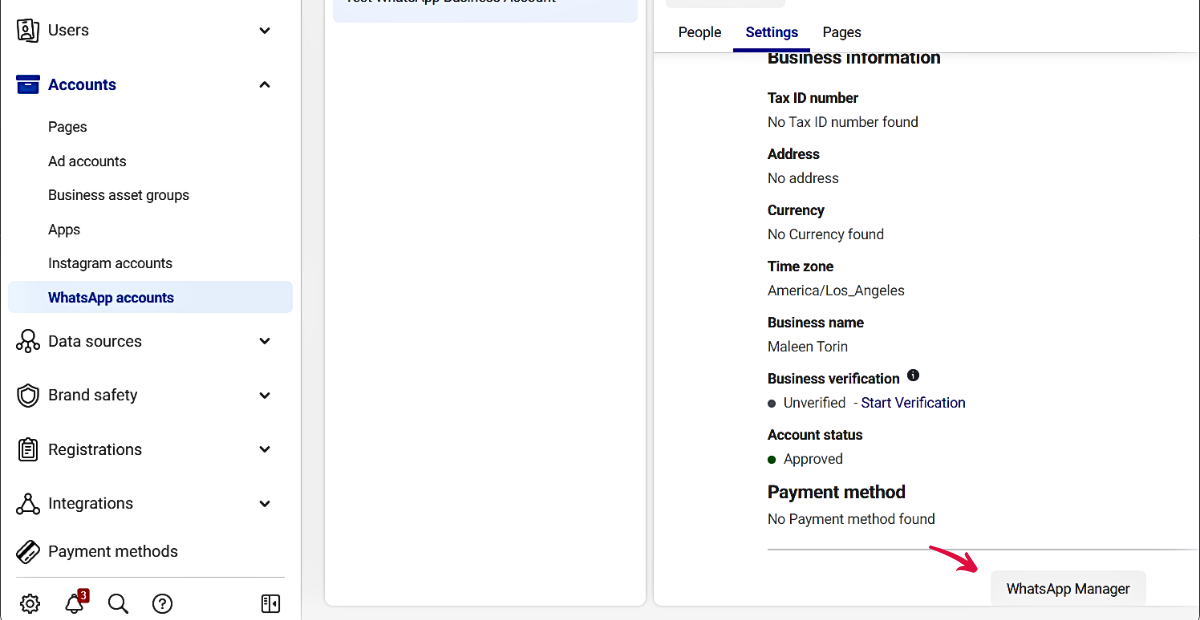Click the Registrations clipboard icon
This screenshot has width=1200, height=620.
28,449
